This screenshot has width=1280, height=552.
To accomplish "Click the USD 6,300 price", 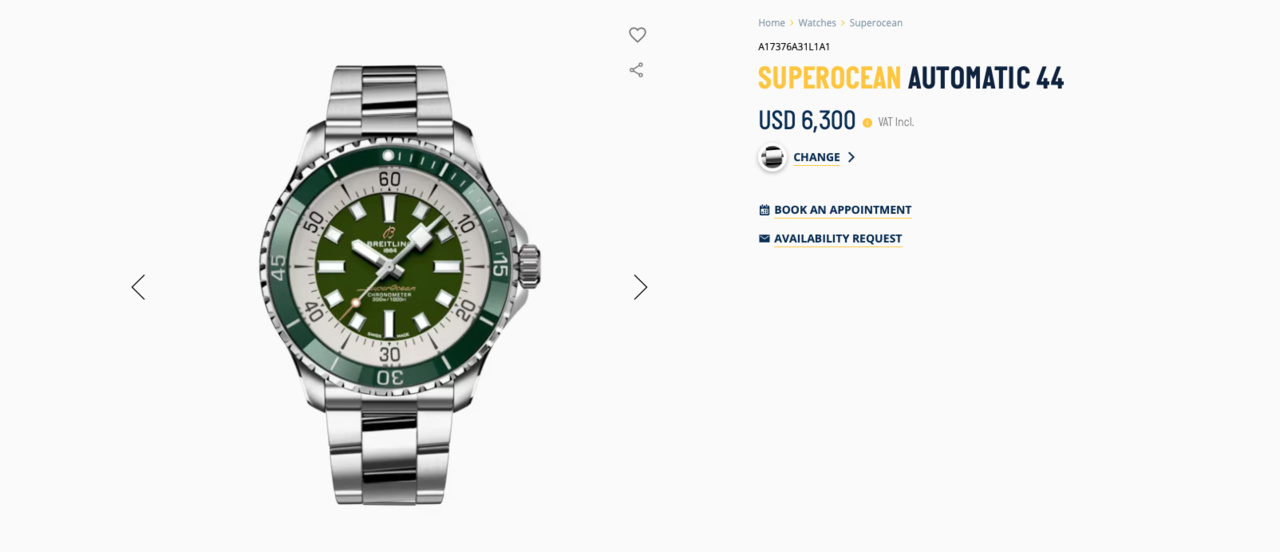I will pyautogui.click(x=807, y=120).
